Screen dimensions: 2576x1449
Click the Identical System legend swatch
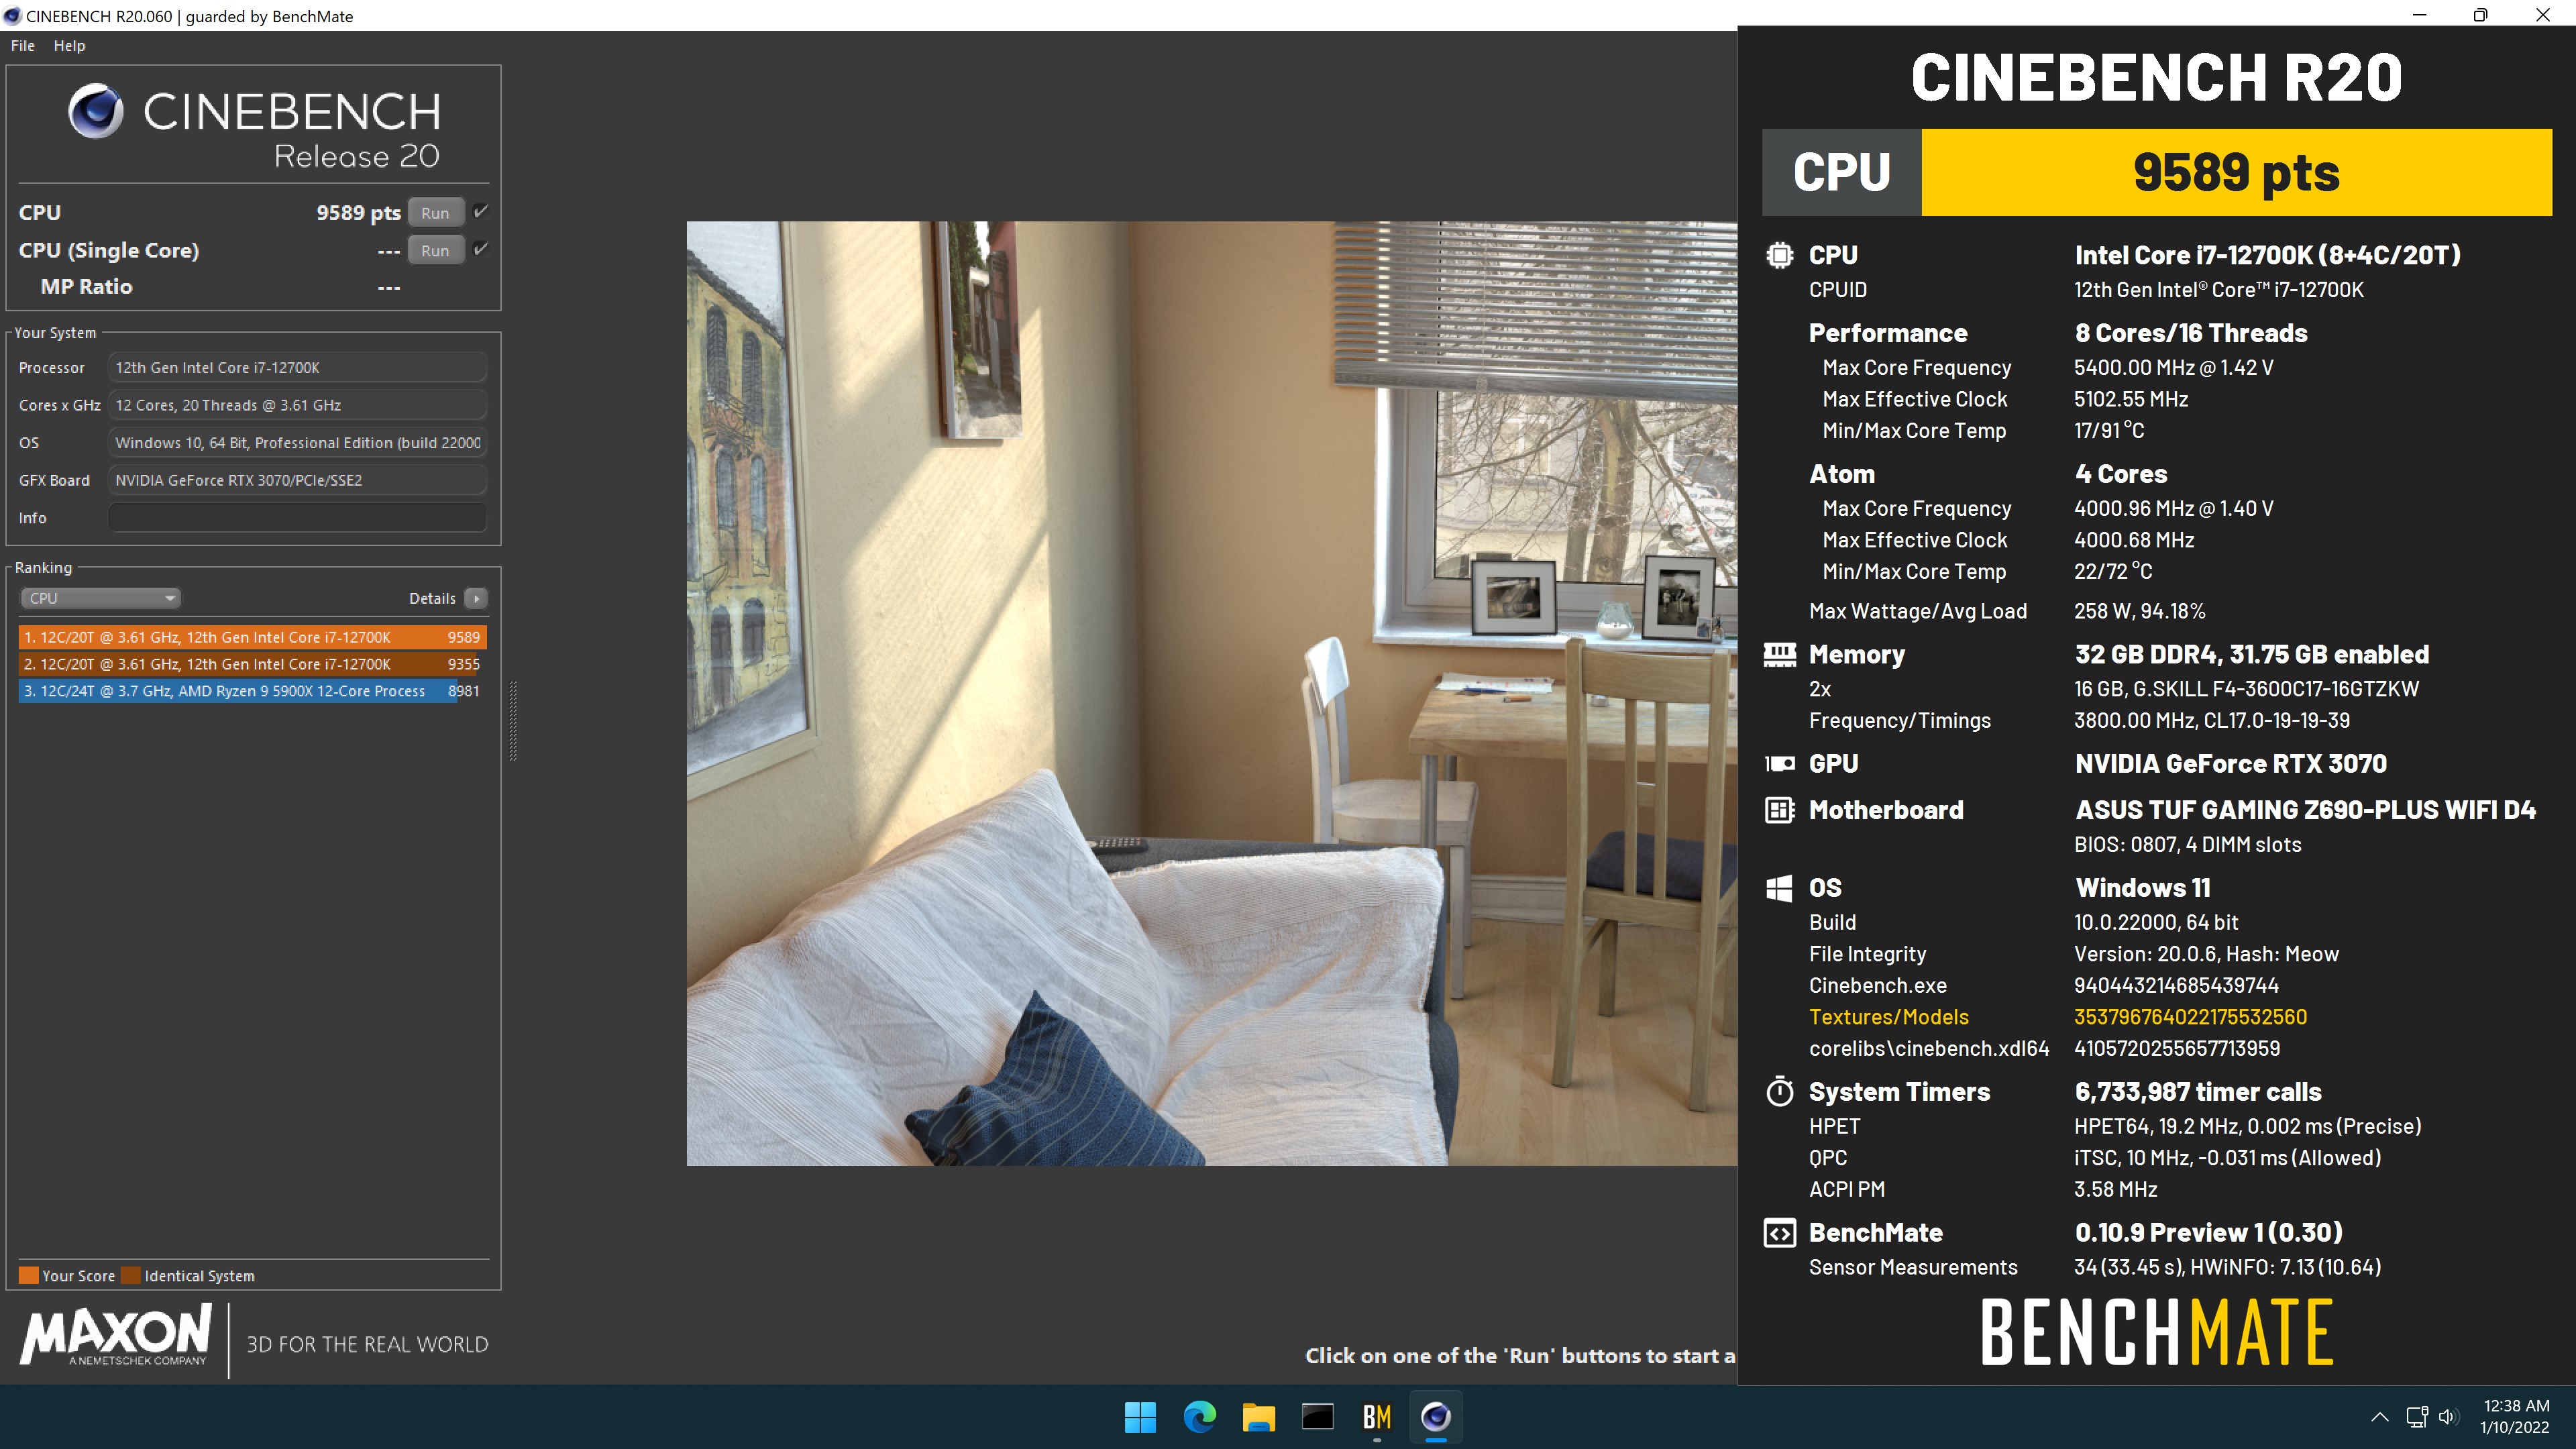click(130, 1275)
